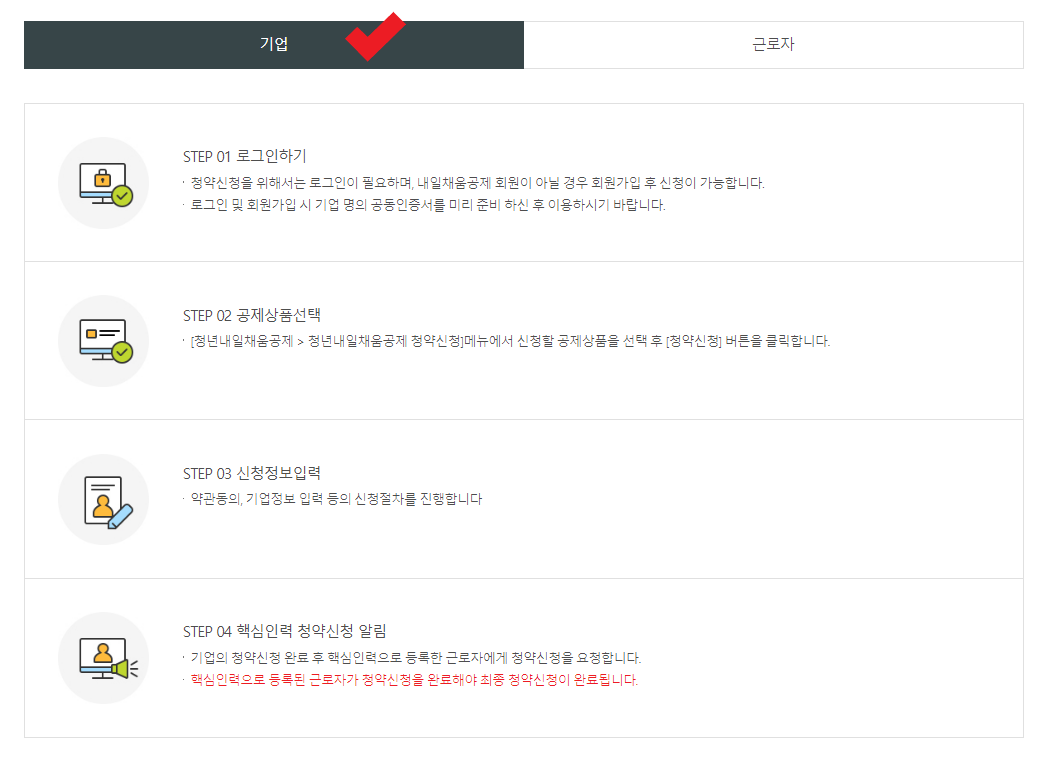
Task: Click the STEP 02 product selection icon
Action: 104,341
